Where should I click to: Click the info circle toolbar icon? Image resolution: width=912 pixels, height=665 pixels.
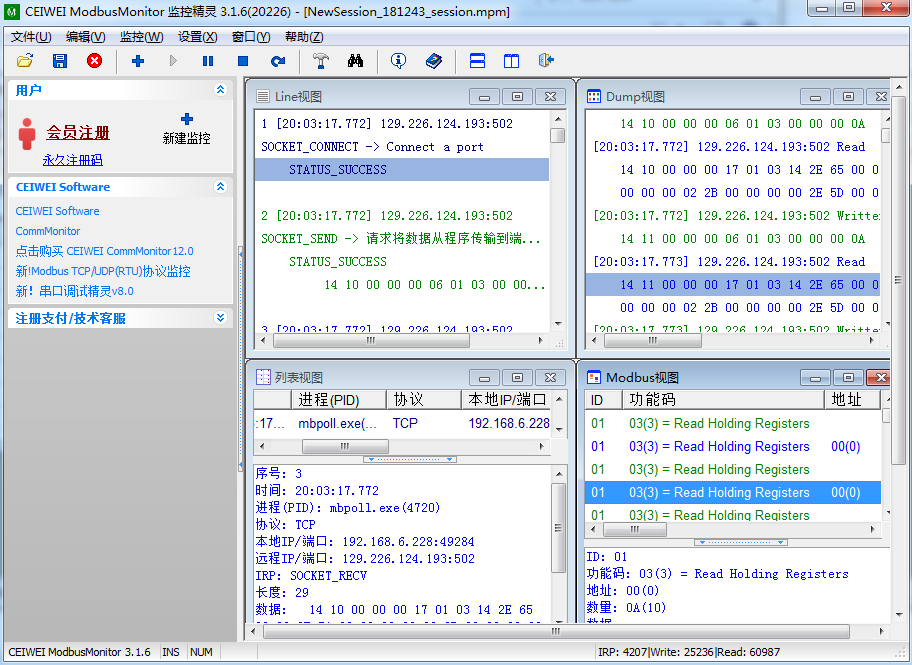[398, 61]
